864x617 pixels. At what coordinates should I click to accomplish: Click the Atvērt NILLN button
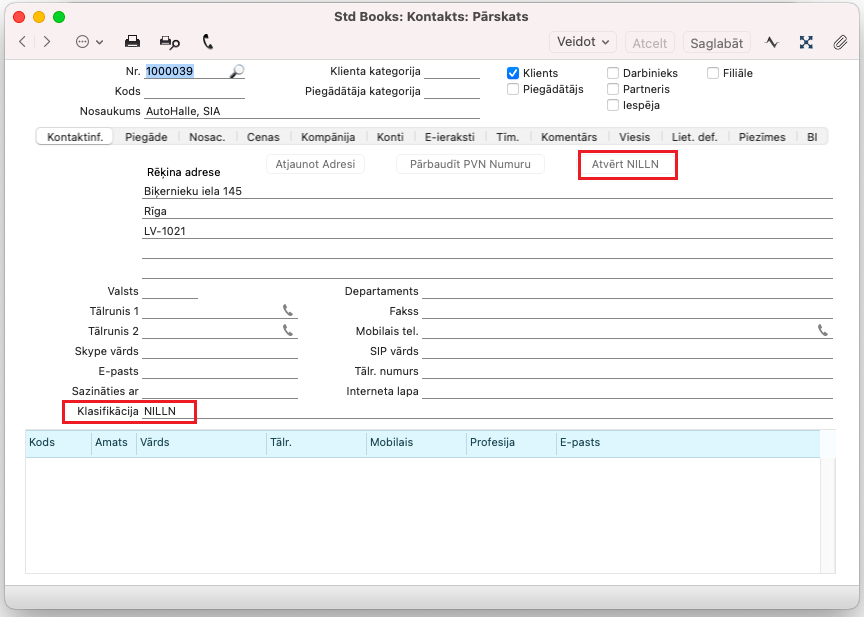click(628, 164)
